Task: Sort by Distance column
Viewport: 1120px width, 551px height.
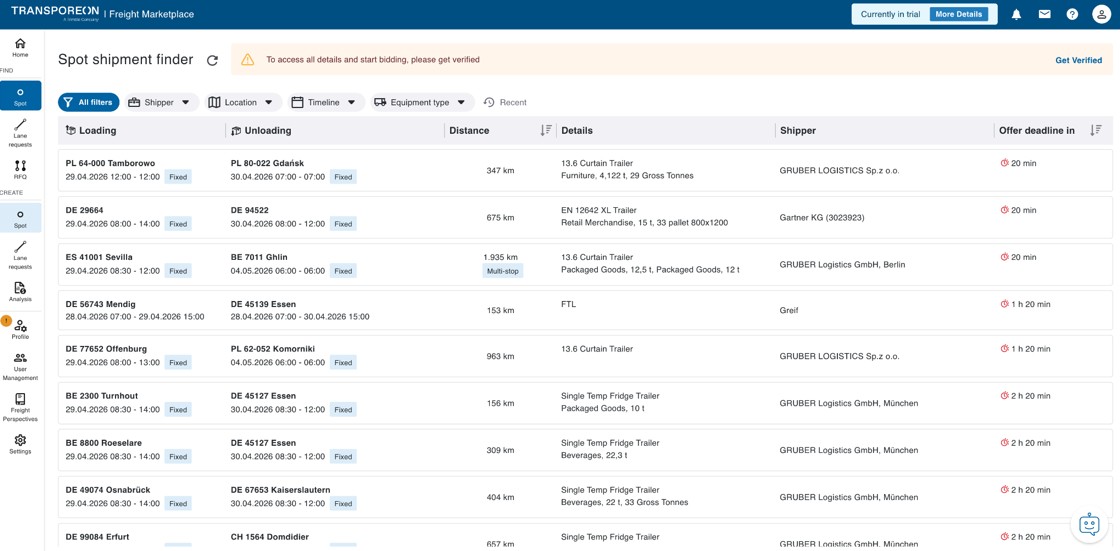Action: 546,130
